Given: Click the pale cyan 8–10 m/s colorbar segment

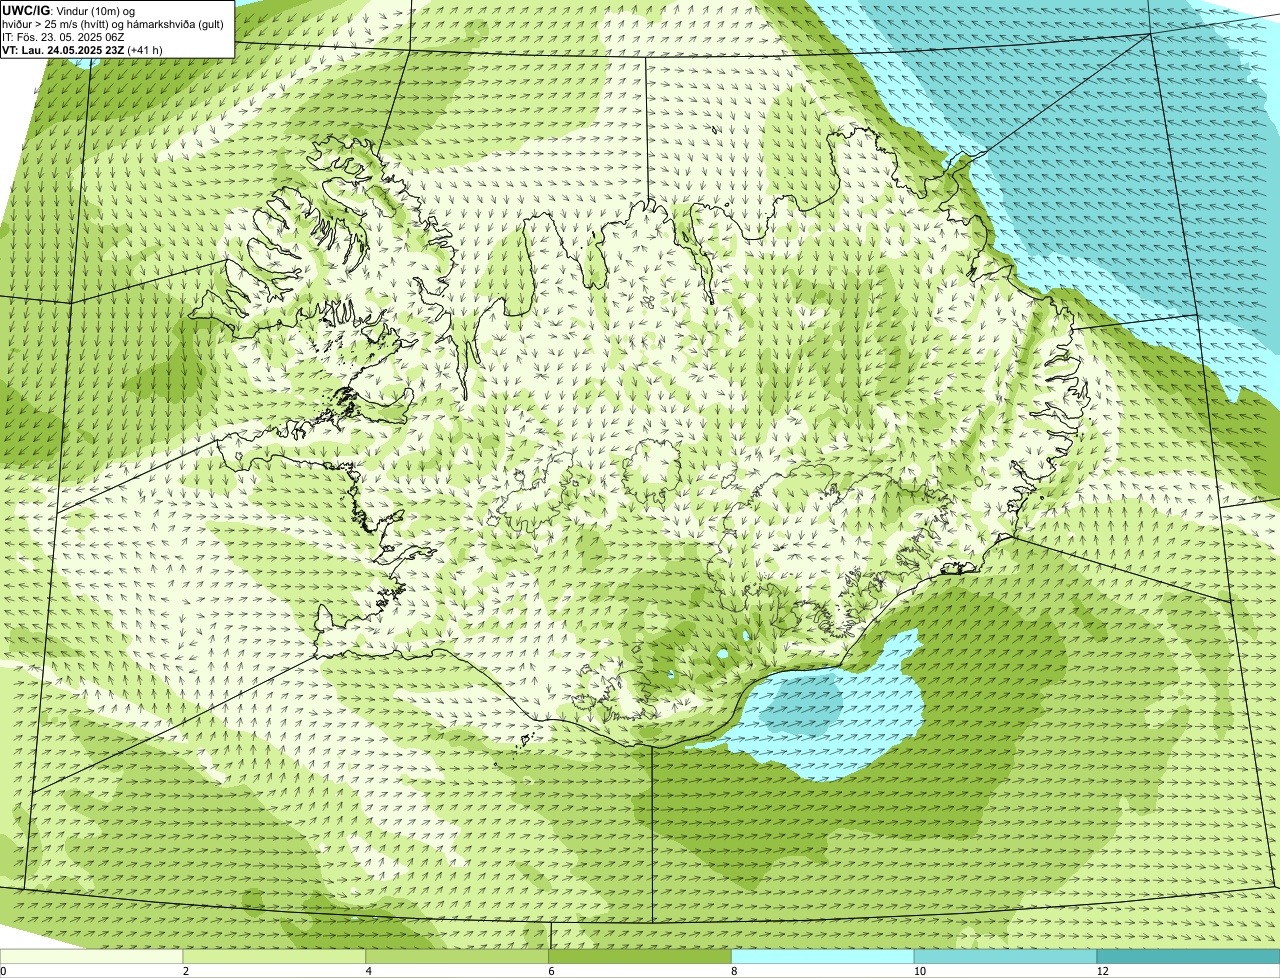Looking at the screenshot, I should [x=824, y=956].
